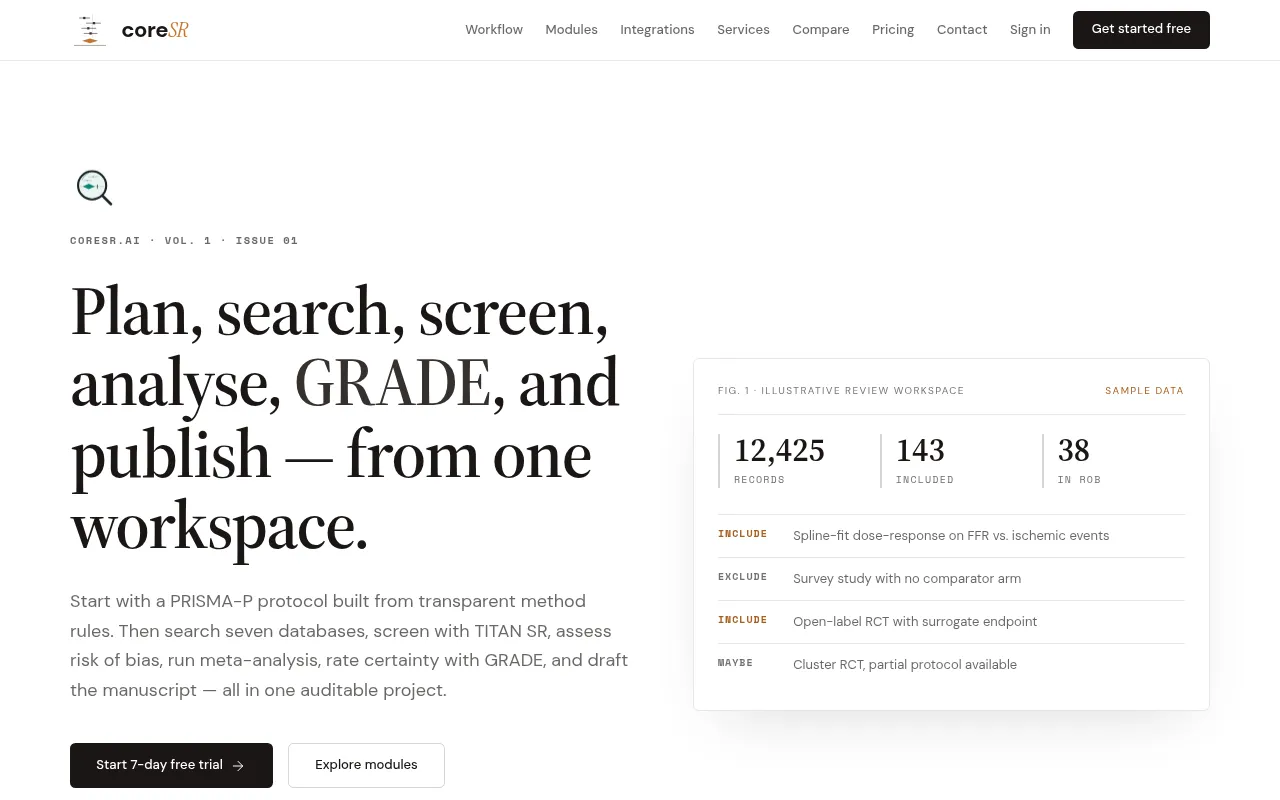Click the Fig. 1 Illustrative Review Workspace caption
The width and height of the screenshot is (1280, 800).
(841, 391)
